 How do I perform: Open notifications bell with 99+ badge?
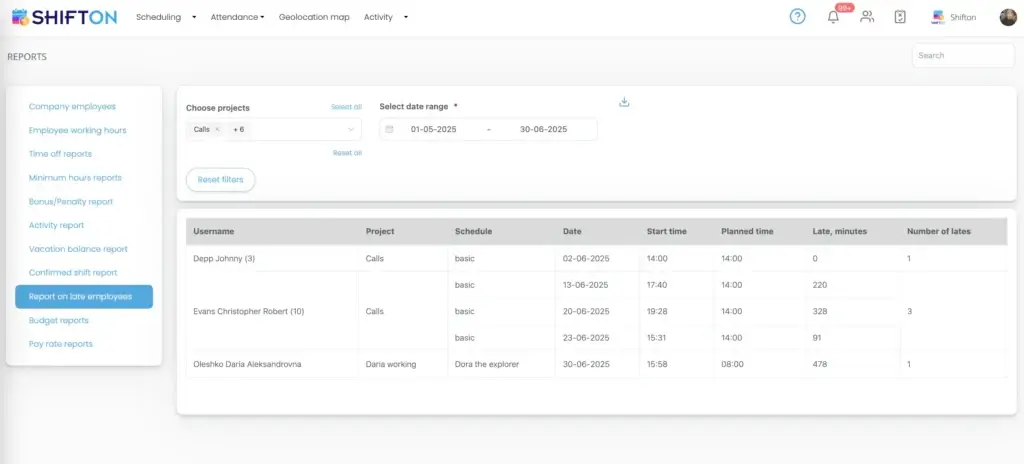tap(833, 17)
